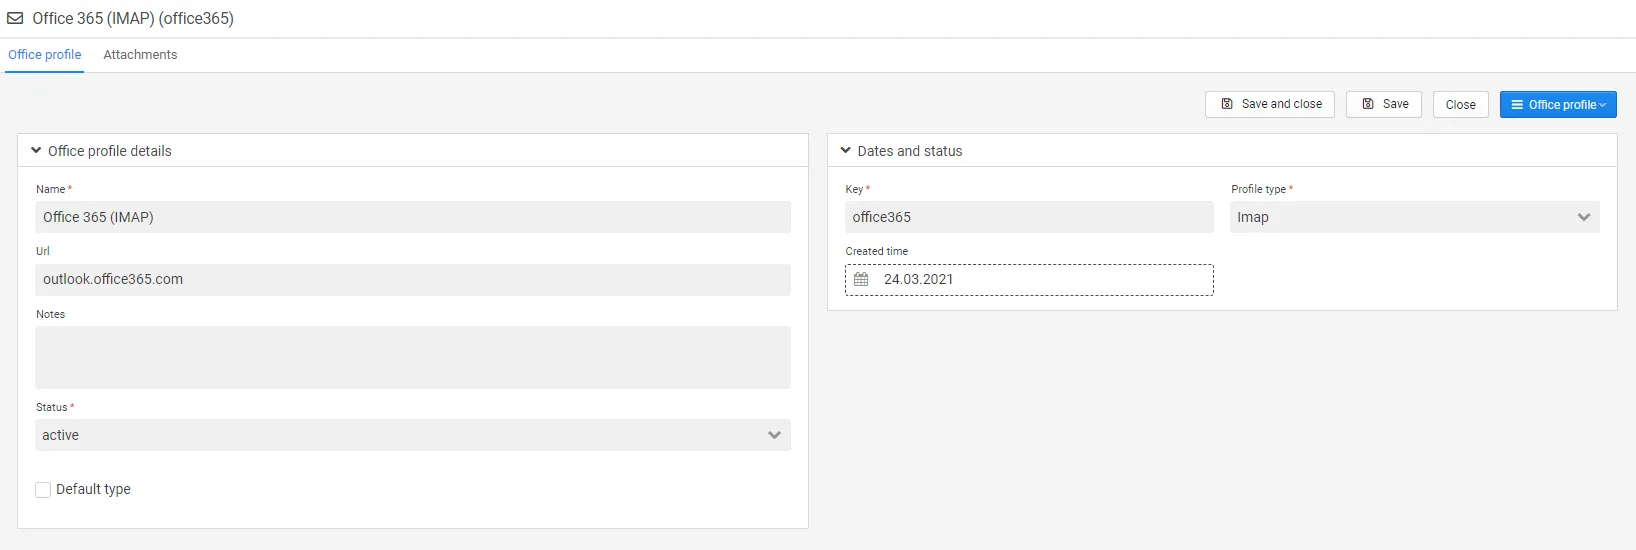Switch to the Attachments tab
This screenshot has height=550, width=1636.
140,55
